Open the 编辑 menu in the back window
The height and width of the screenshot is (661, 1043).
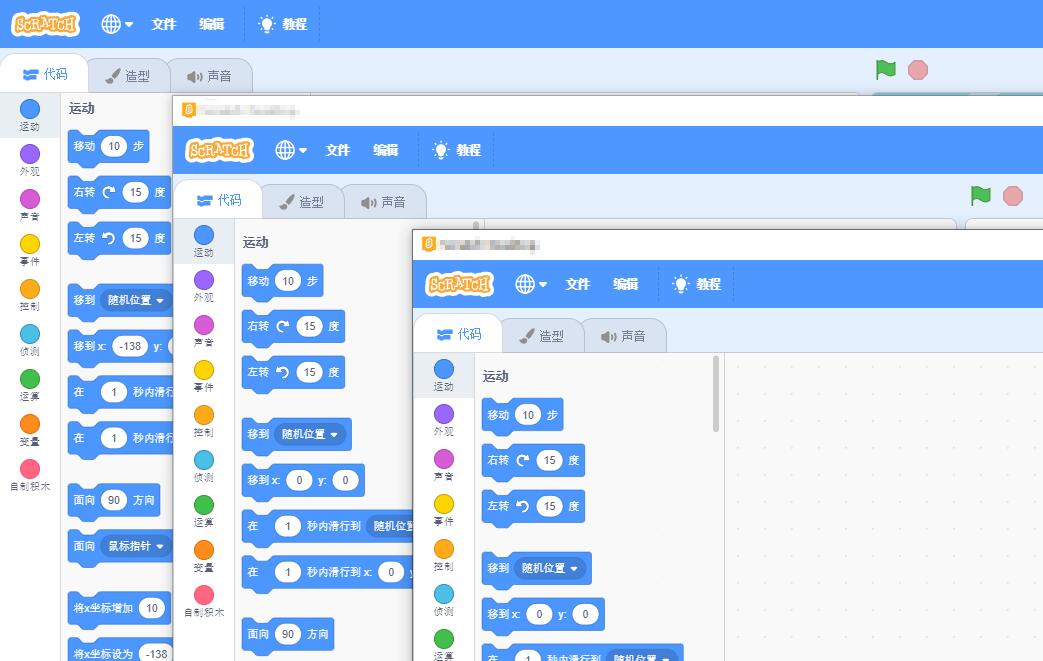[x=212, y=24]
